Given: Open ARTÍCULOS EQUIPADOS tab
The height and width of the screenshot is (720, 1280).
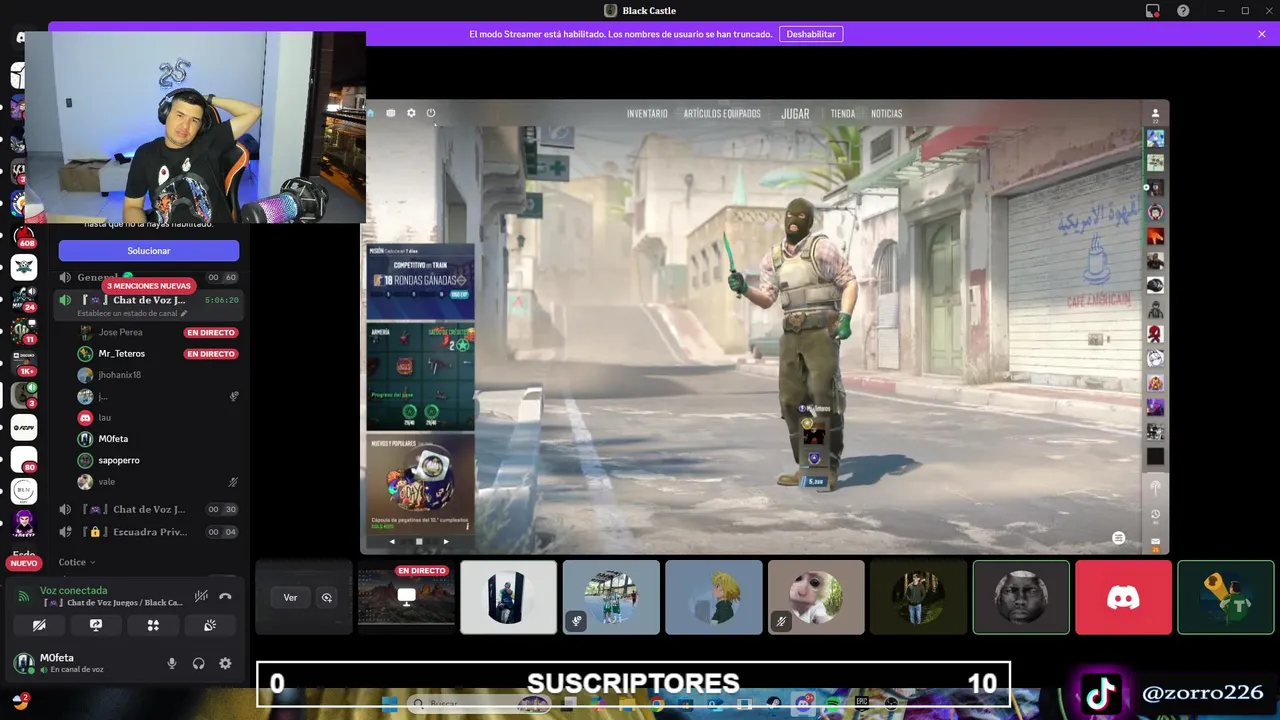Looking at the screenshot, I should coord(722,114).
